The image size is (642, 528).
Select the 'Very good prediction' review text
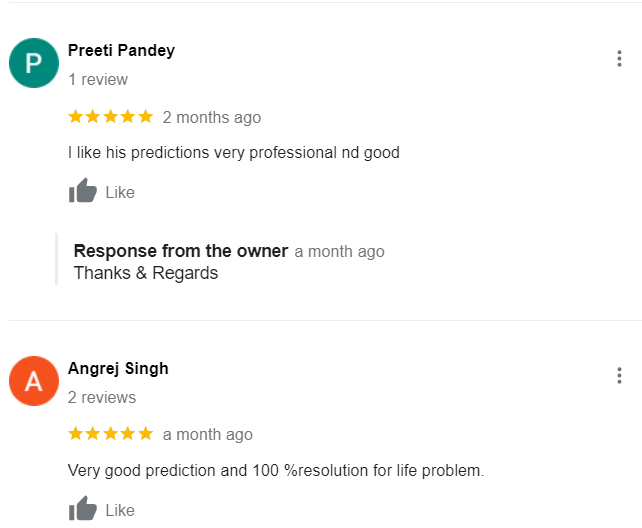click(x=276, y=470)
